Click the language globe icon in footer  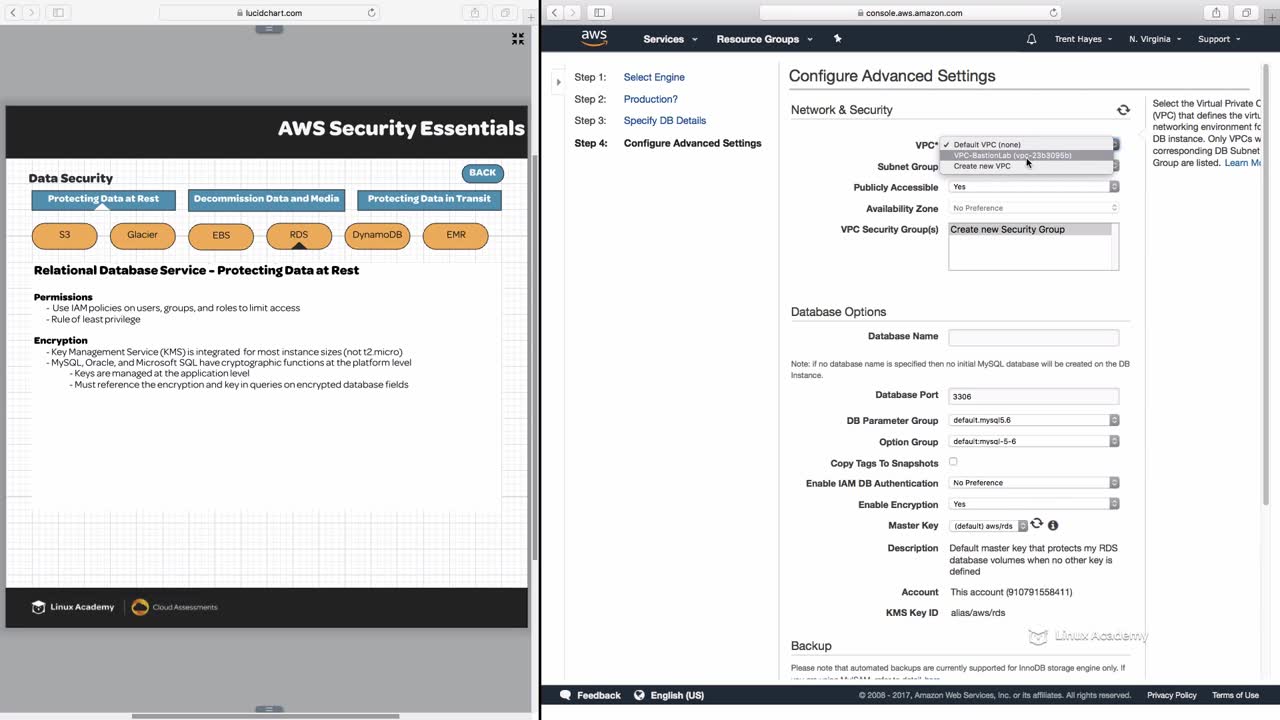point(639,695)
